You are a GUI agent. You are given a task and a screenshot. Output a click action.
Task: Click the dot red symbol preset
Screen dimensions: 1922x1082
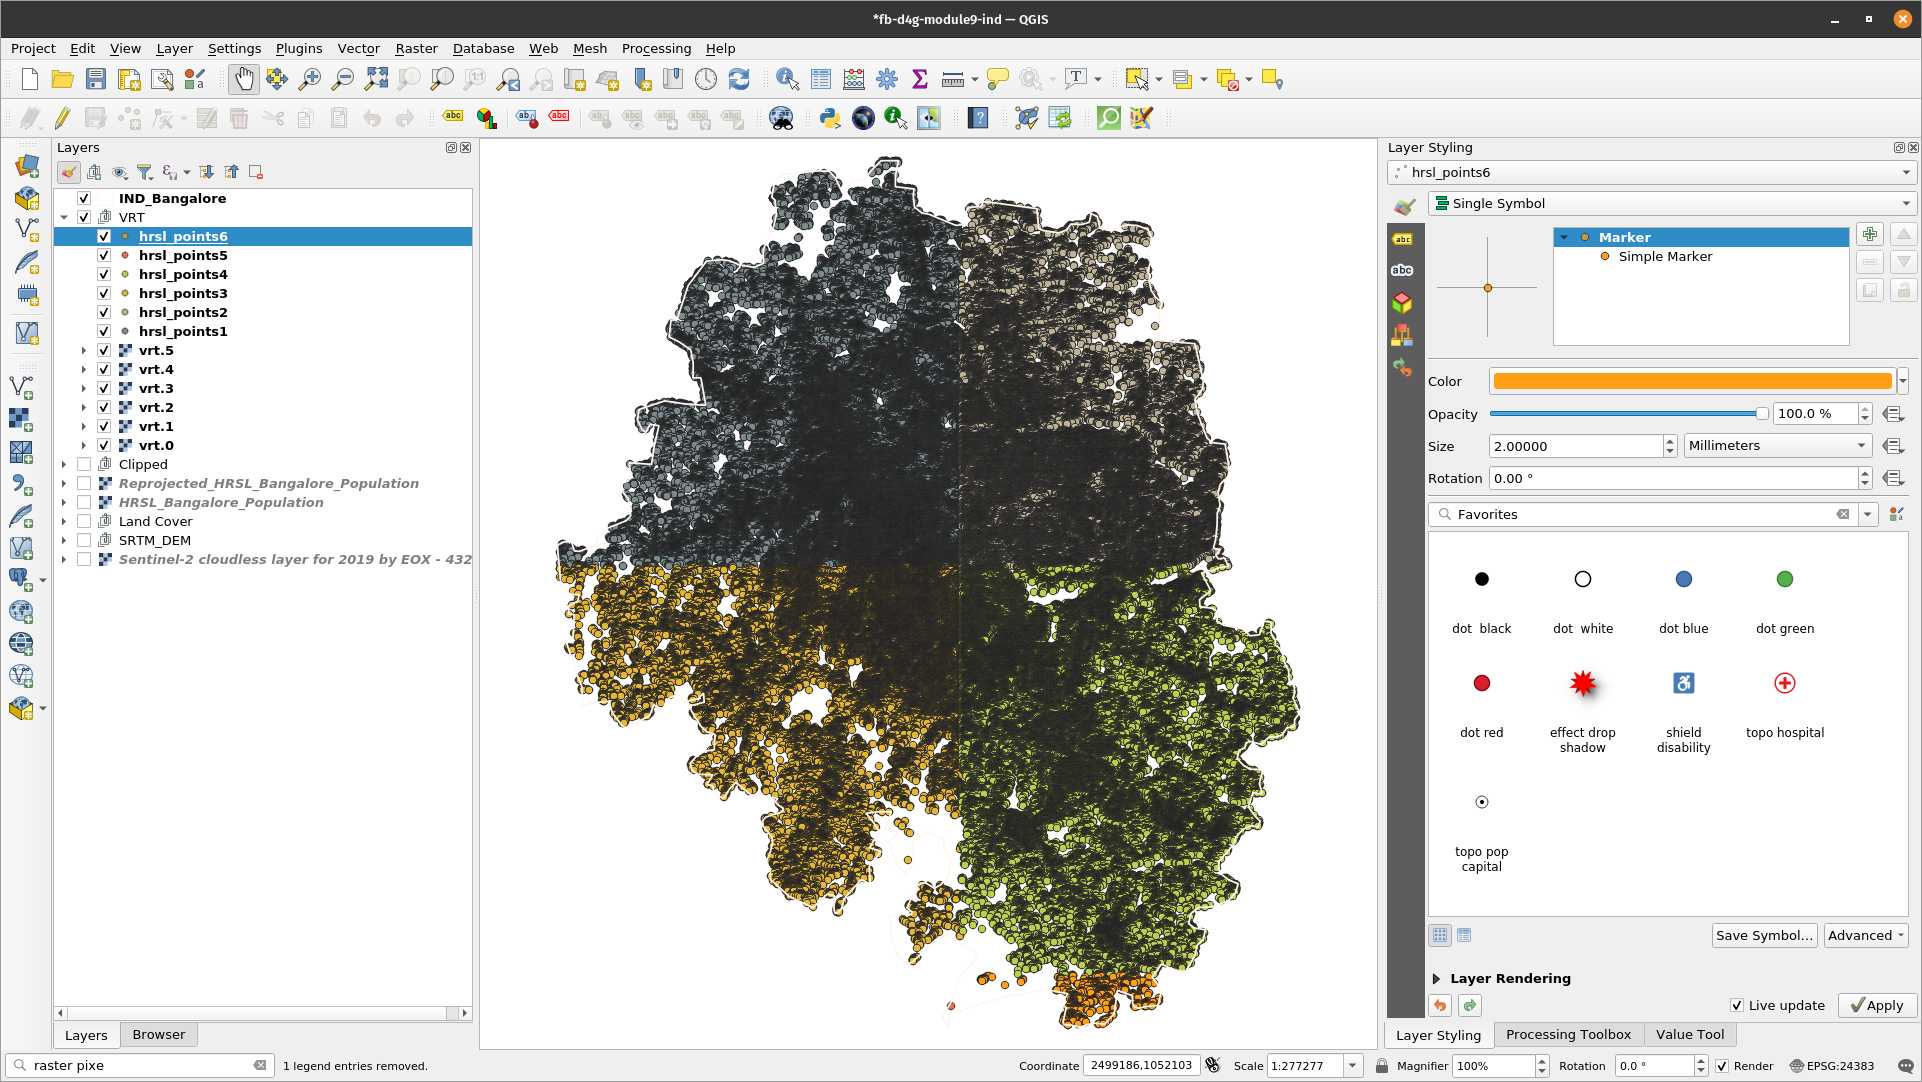pos(1480,682)
